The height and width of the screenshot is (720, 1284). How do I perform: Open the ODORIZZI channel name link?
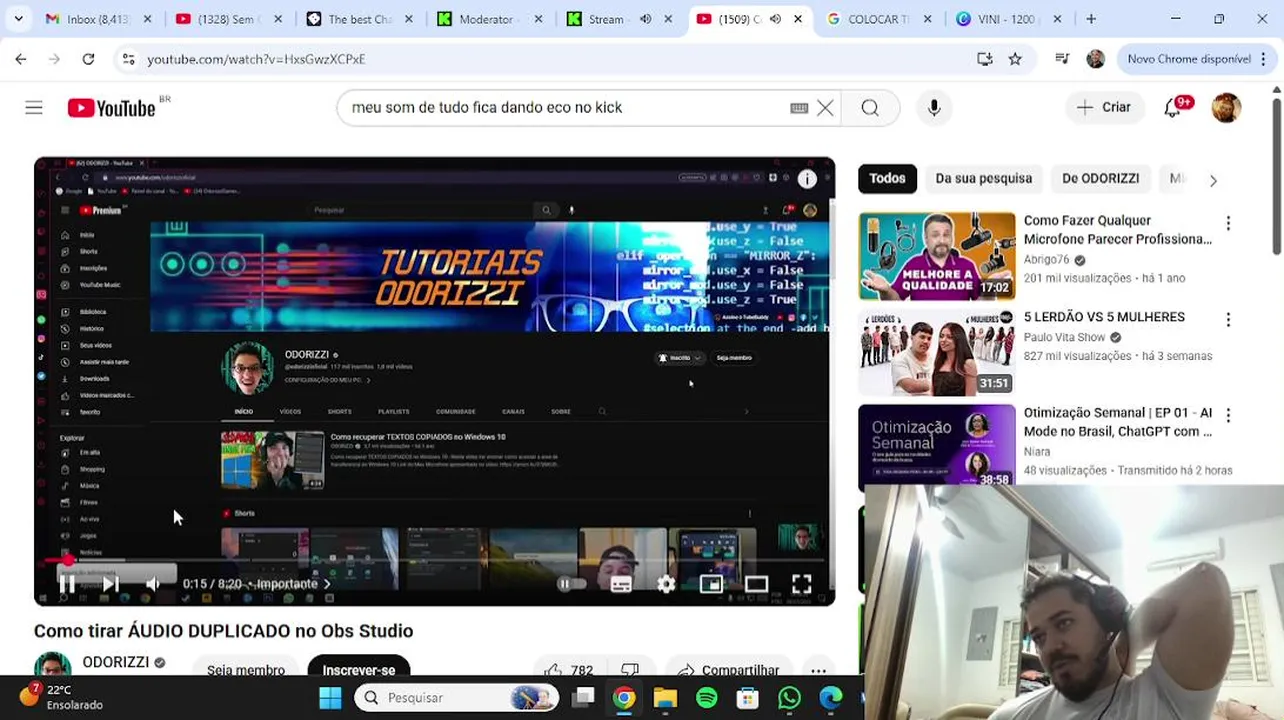(x=115, y=662)
